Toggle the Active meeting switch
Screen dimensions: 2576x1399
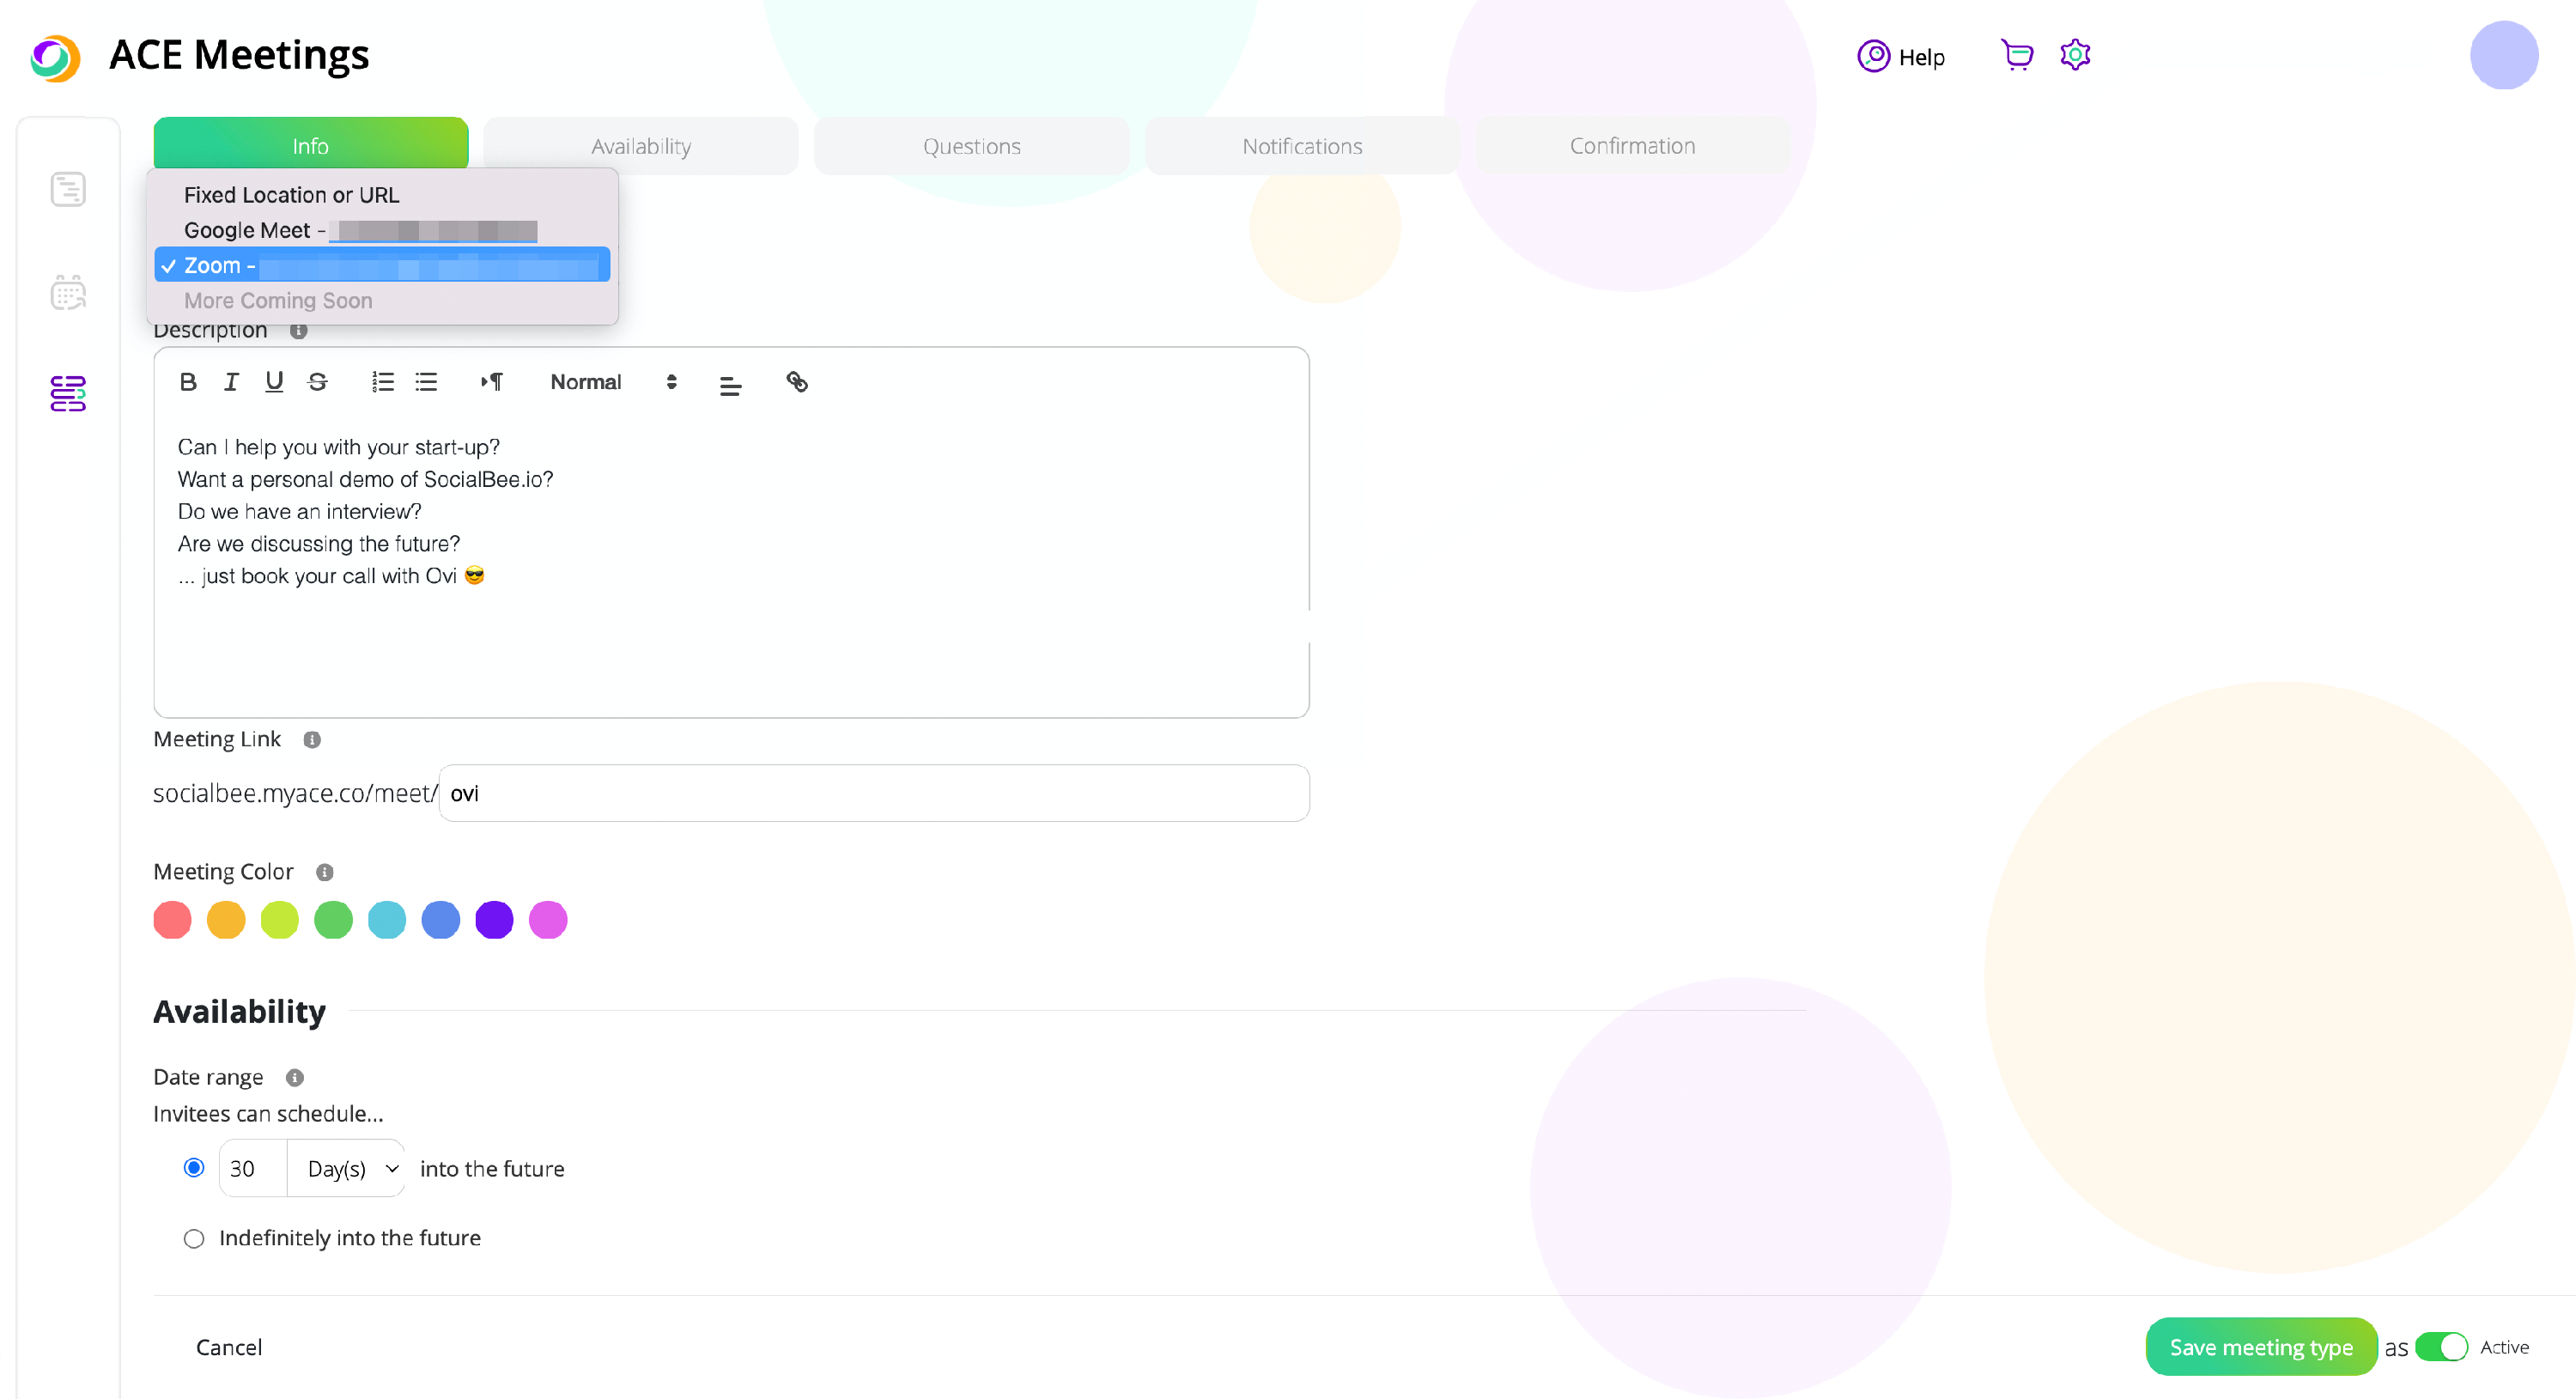click(x=2441, y=1347)
